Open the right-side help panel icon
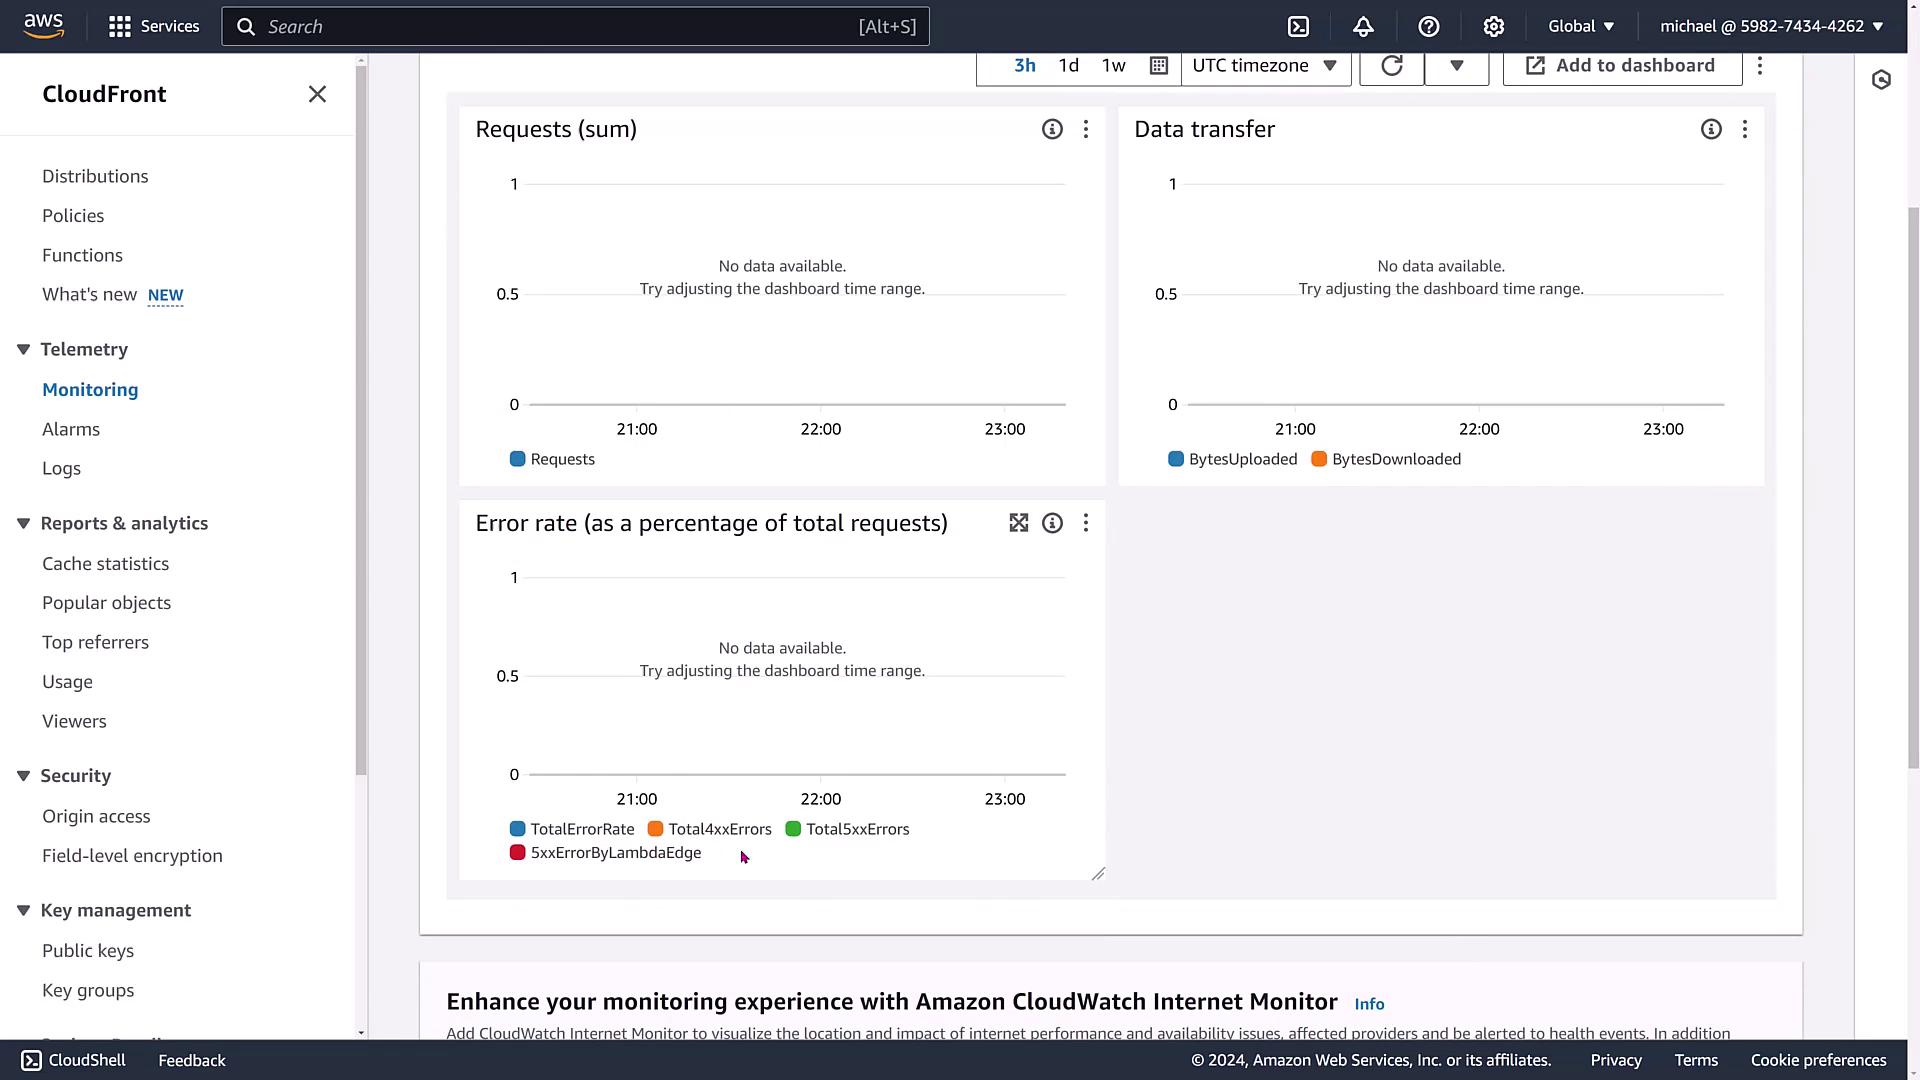The height and width of the screenshot is (1080, 1920). click(x=1881, y=80)
